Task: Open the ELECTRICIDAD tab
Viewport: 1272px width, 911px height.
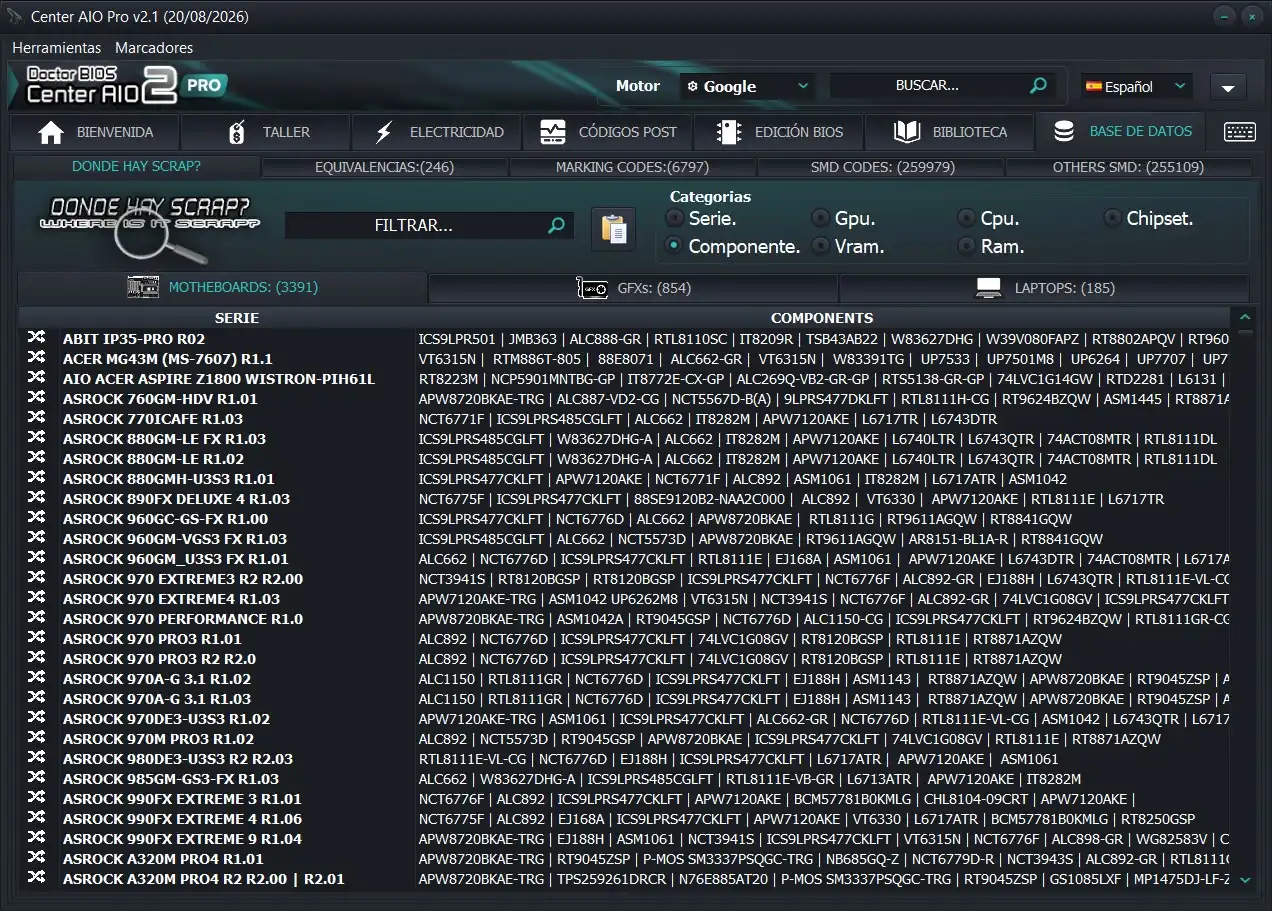Action: point(437,132)
